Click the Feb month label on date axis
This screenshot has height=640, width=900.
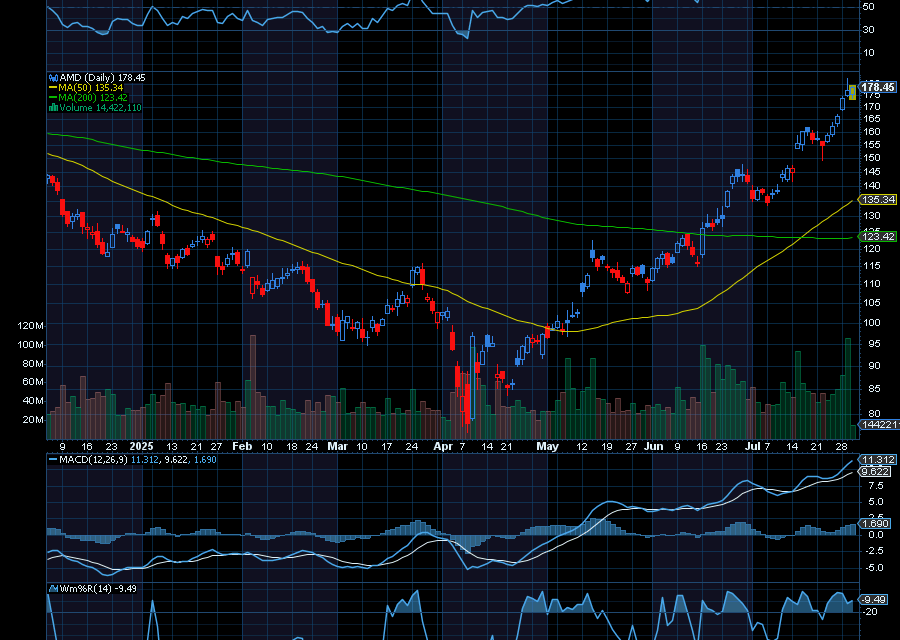click(242, 447)
